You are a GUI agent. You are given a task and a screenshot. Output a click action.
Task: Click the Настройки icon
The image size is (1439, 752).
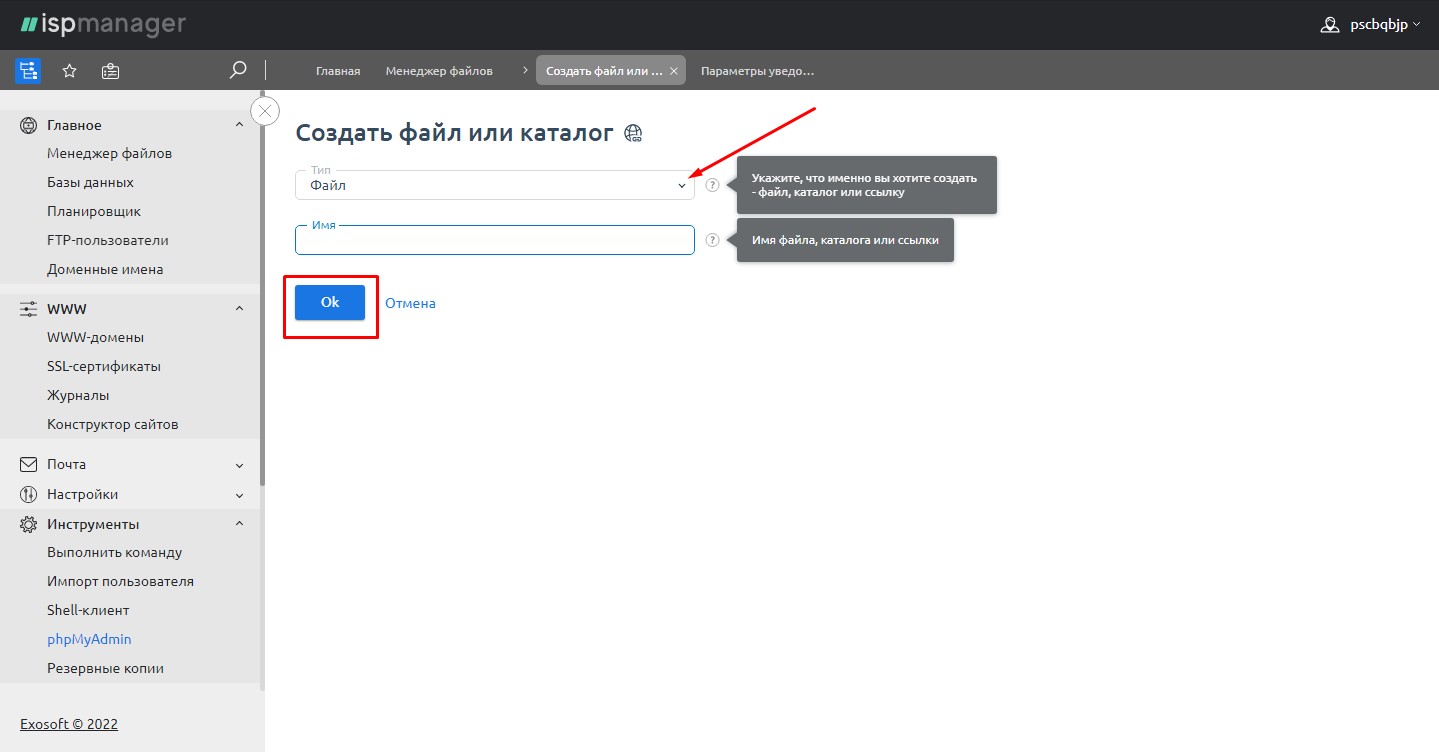coord(29,494)
